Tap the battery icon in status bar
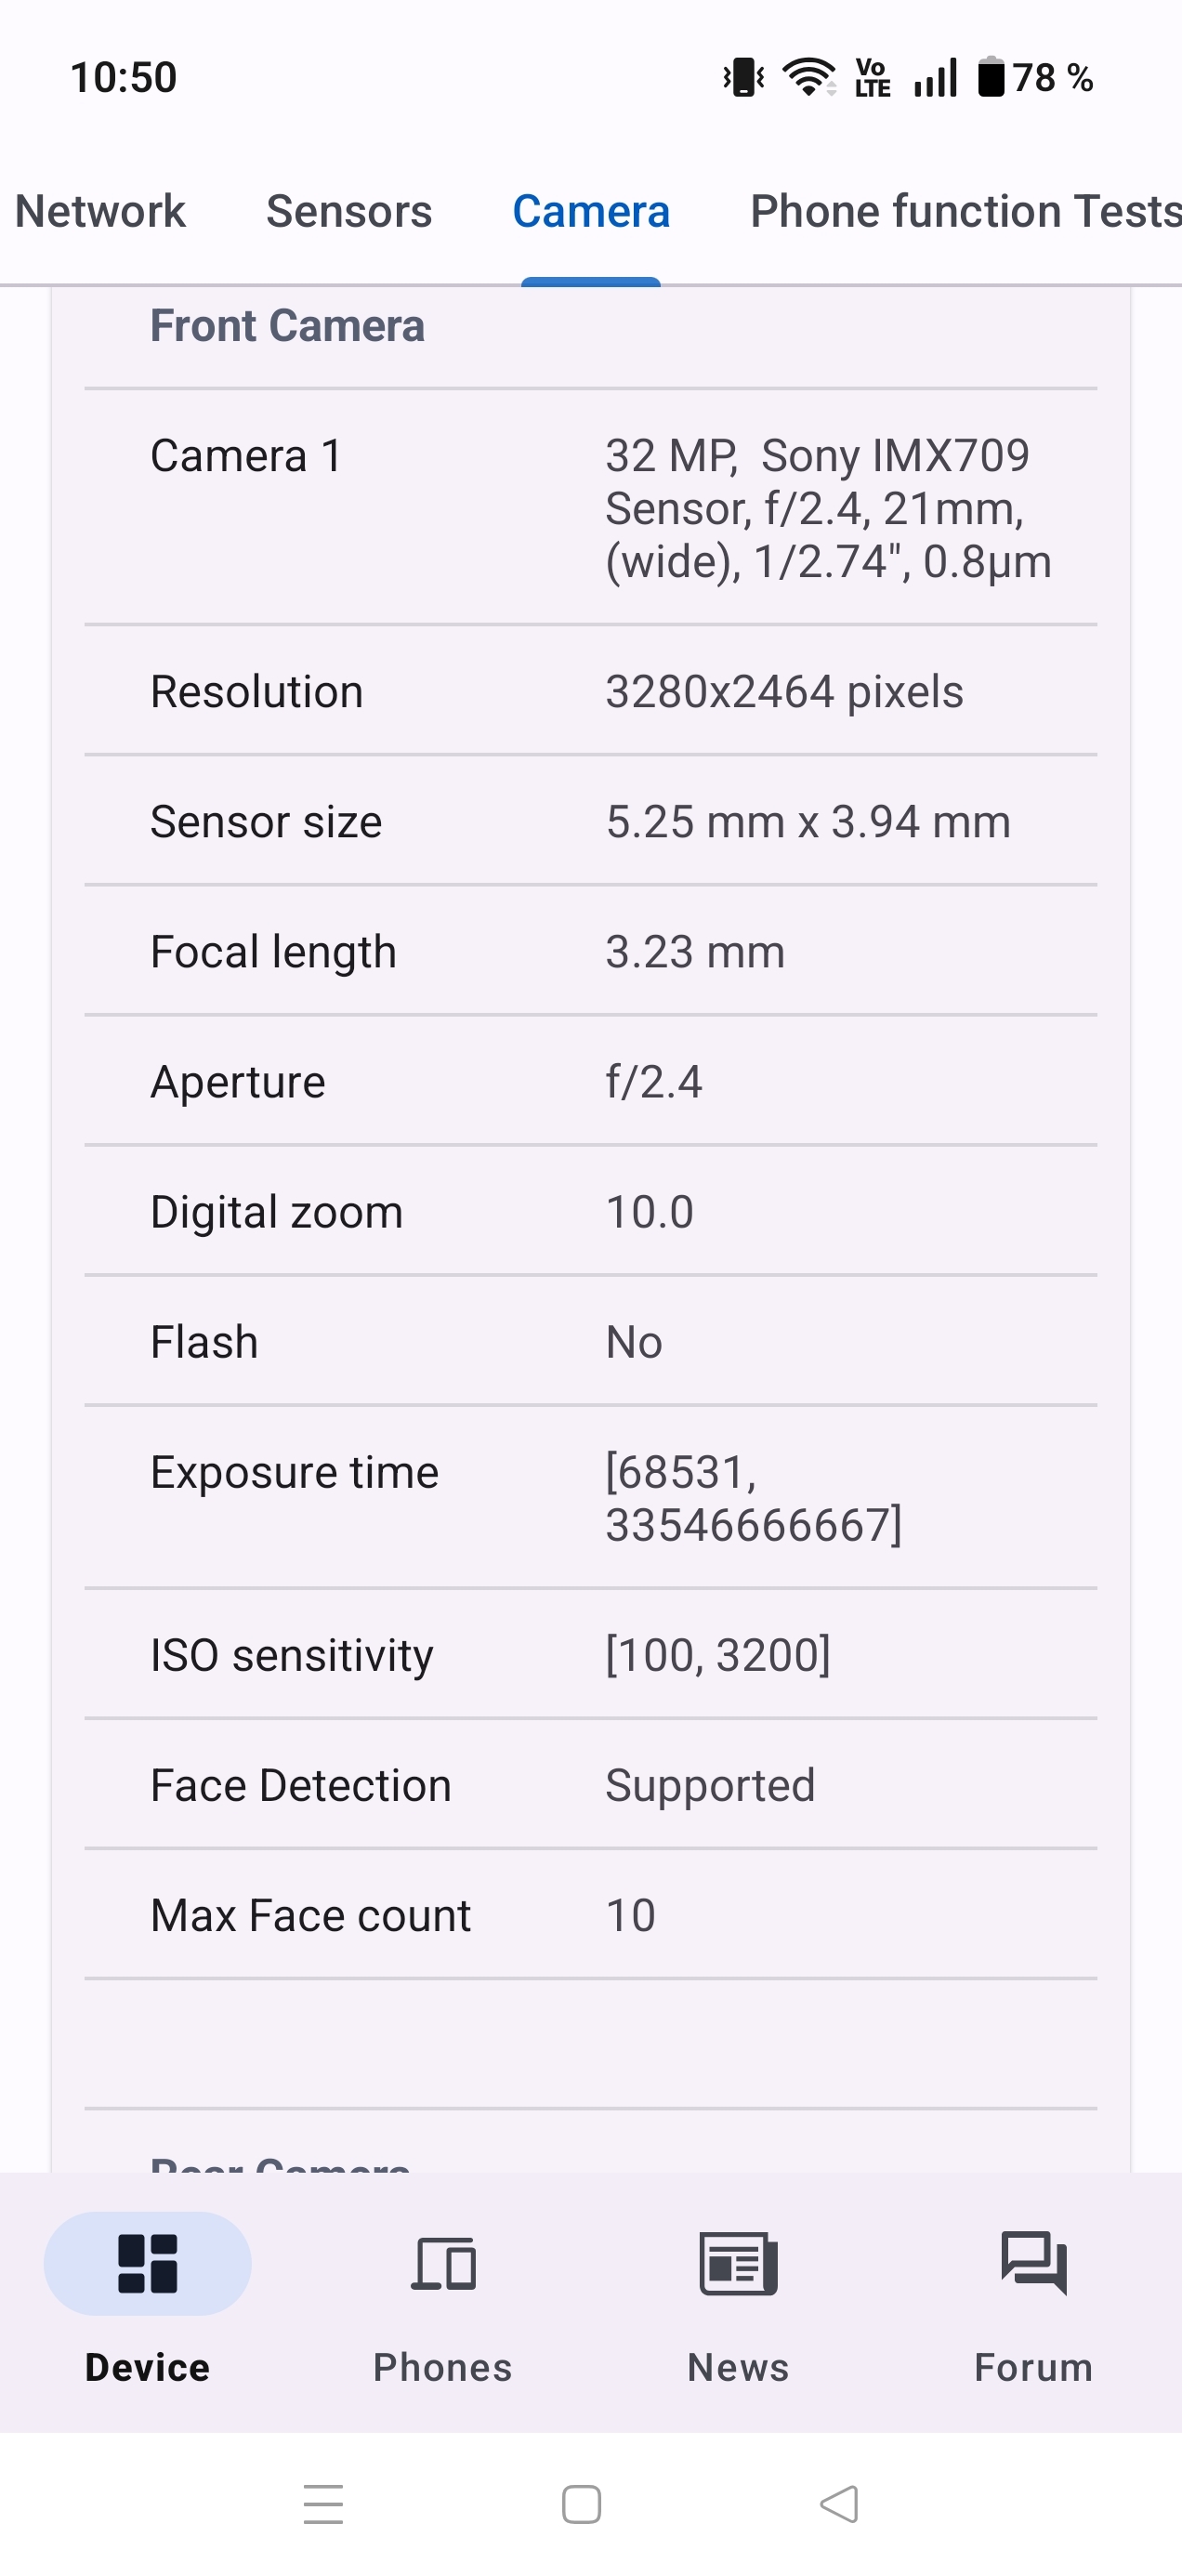Image resolution: width=1182 pixels, height=2576 pixels. (990, 77)
